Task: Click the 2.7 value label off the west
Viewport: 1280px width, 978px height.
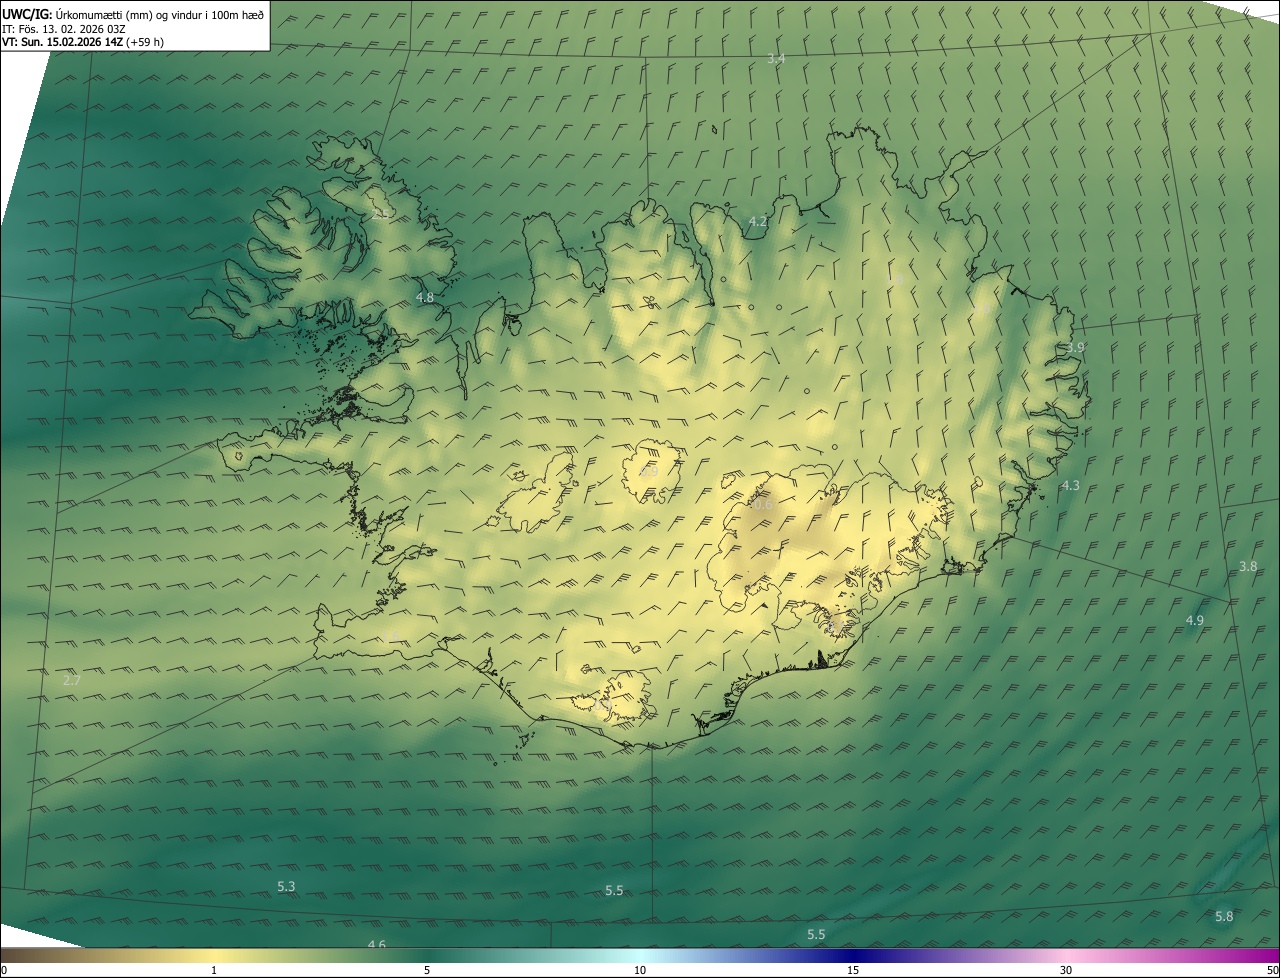Action: pyautogui.click(x=72, y=680)
